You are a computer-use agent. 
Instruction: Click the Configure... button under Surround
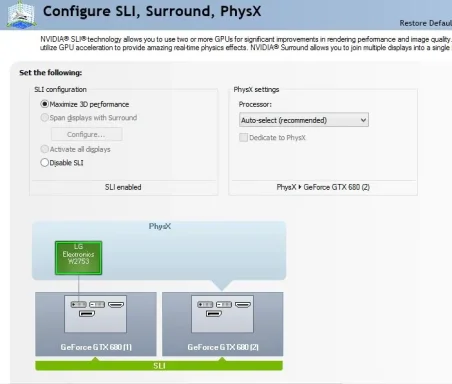click(x=86, y=134)
